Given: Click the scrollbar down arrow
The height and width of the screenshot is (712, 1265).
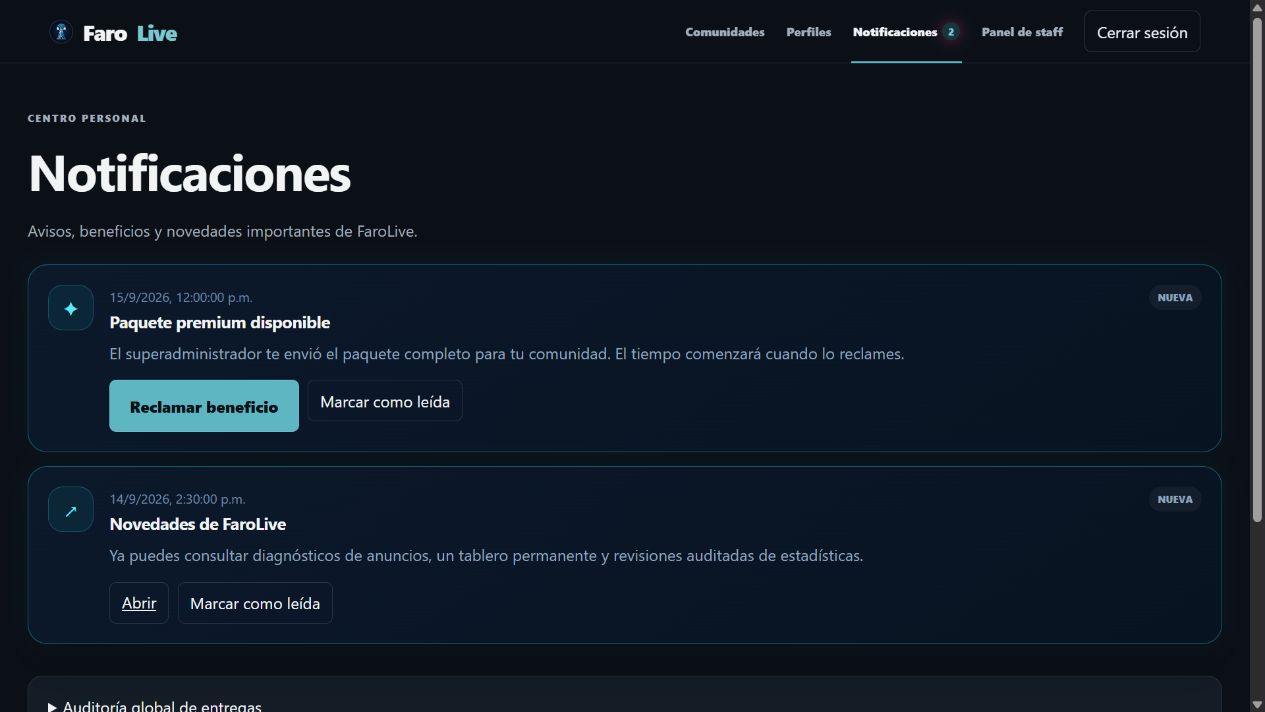Looking at the screenshot, I should (x=1257, y=703).
